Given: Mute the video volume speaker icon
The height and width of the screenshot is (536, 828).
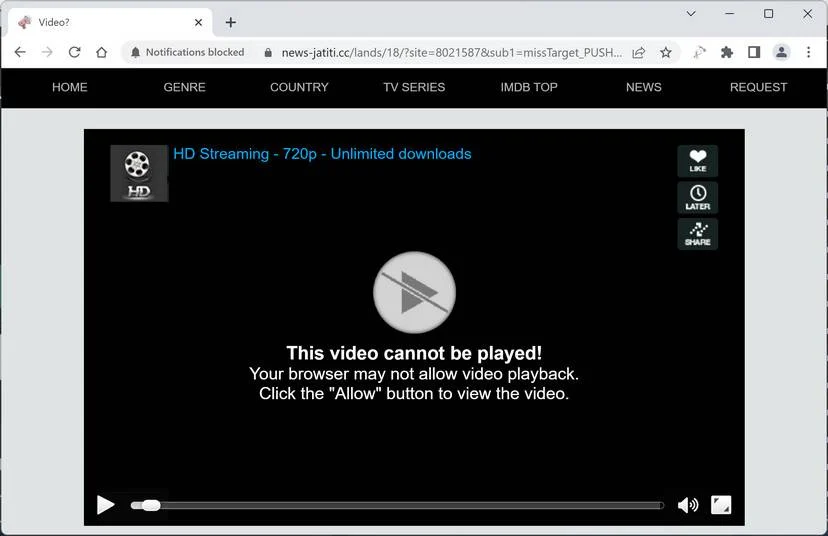Looking at the screenshot, I should pyautogui.click(x=688, y=505).
